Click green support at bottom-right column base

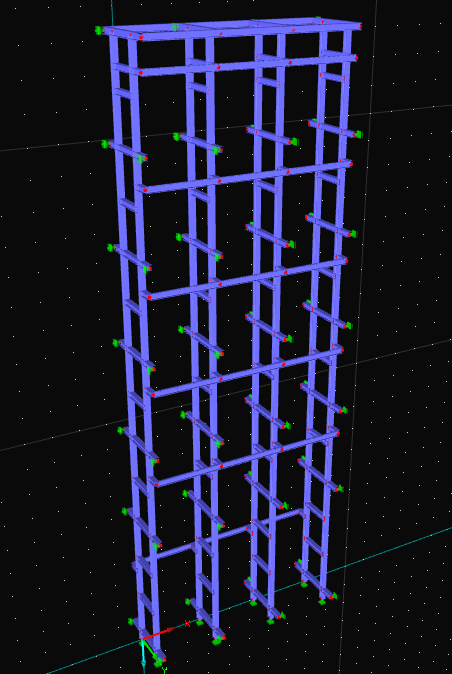pyautogui.click(x=322, y=602)
